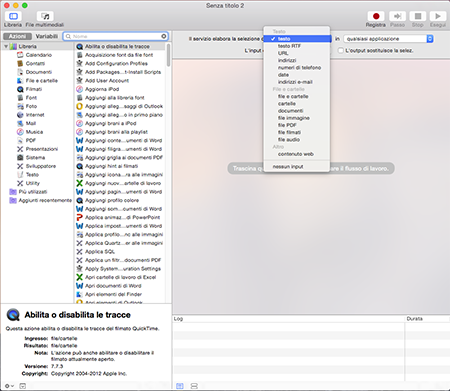This screenshot has height=391, width=450.
Task: Switch to the Azioni tab
Action: coord(17,36)
